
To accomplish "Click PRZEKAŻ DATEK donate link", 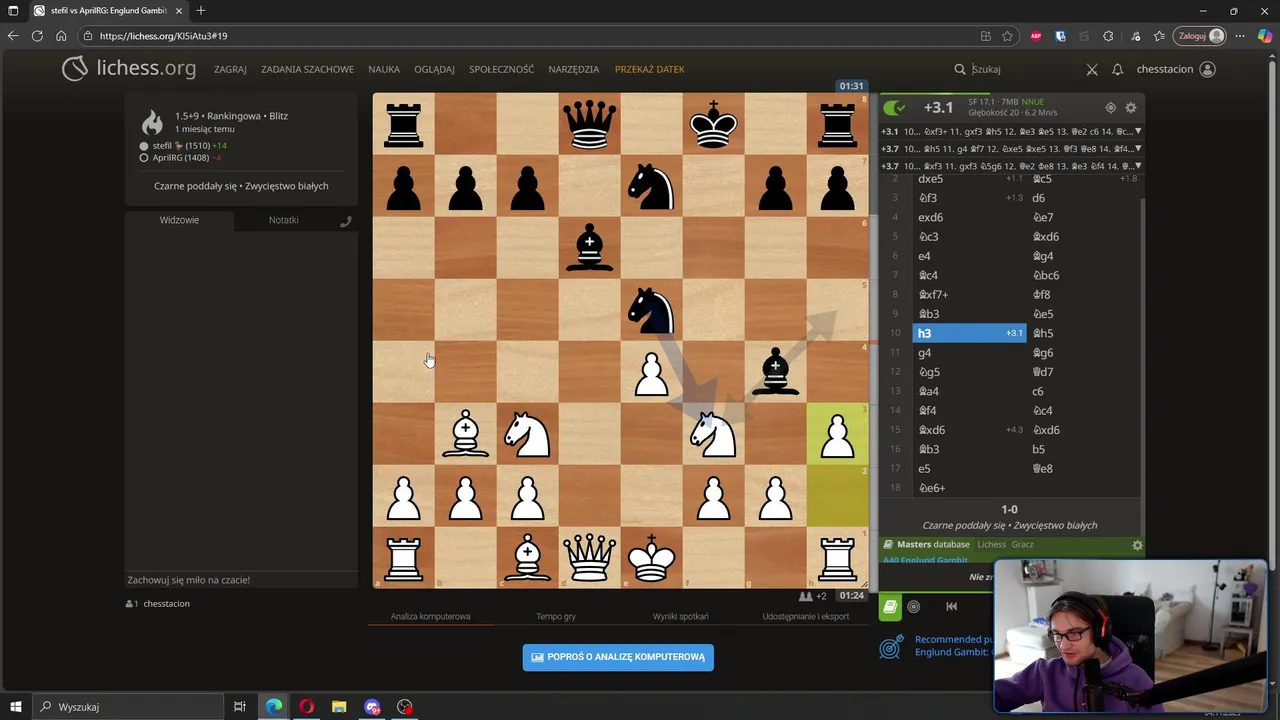I will (650, 69).
